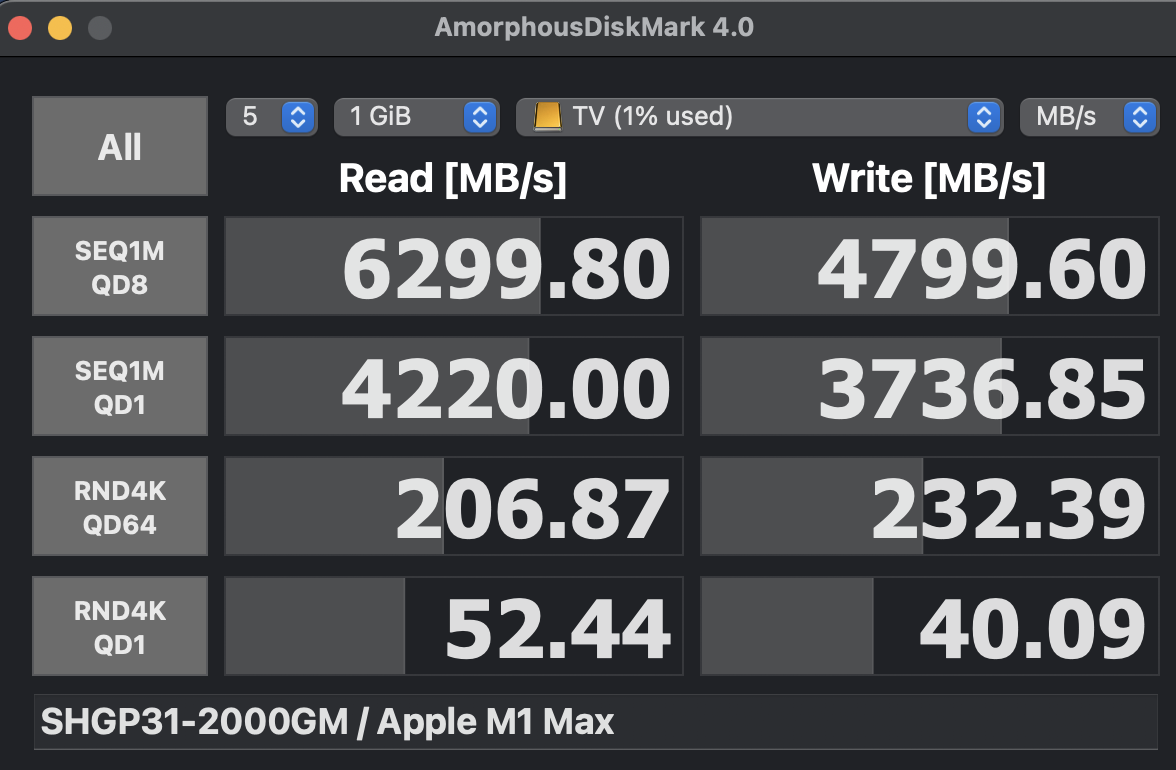
Task: Start the SEQ1M QD1 test
Action: (x=120, y=386)
